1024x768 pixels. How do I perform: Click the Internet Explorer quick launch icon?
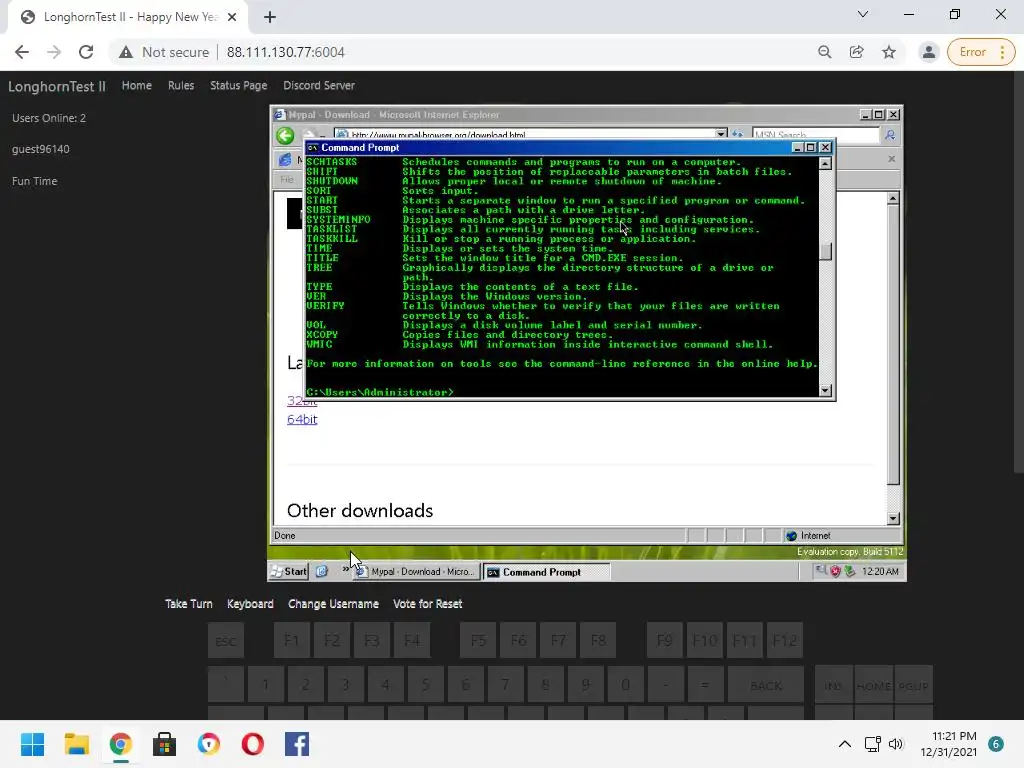(321, 571)
